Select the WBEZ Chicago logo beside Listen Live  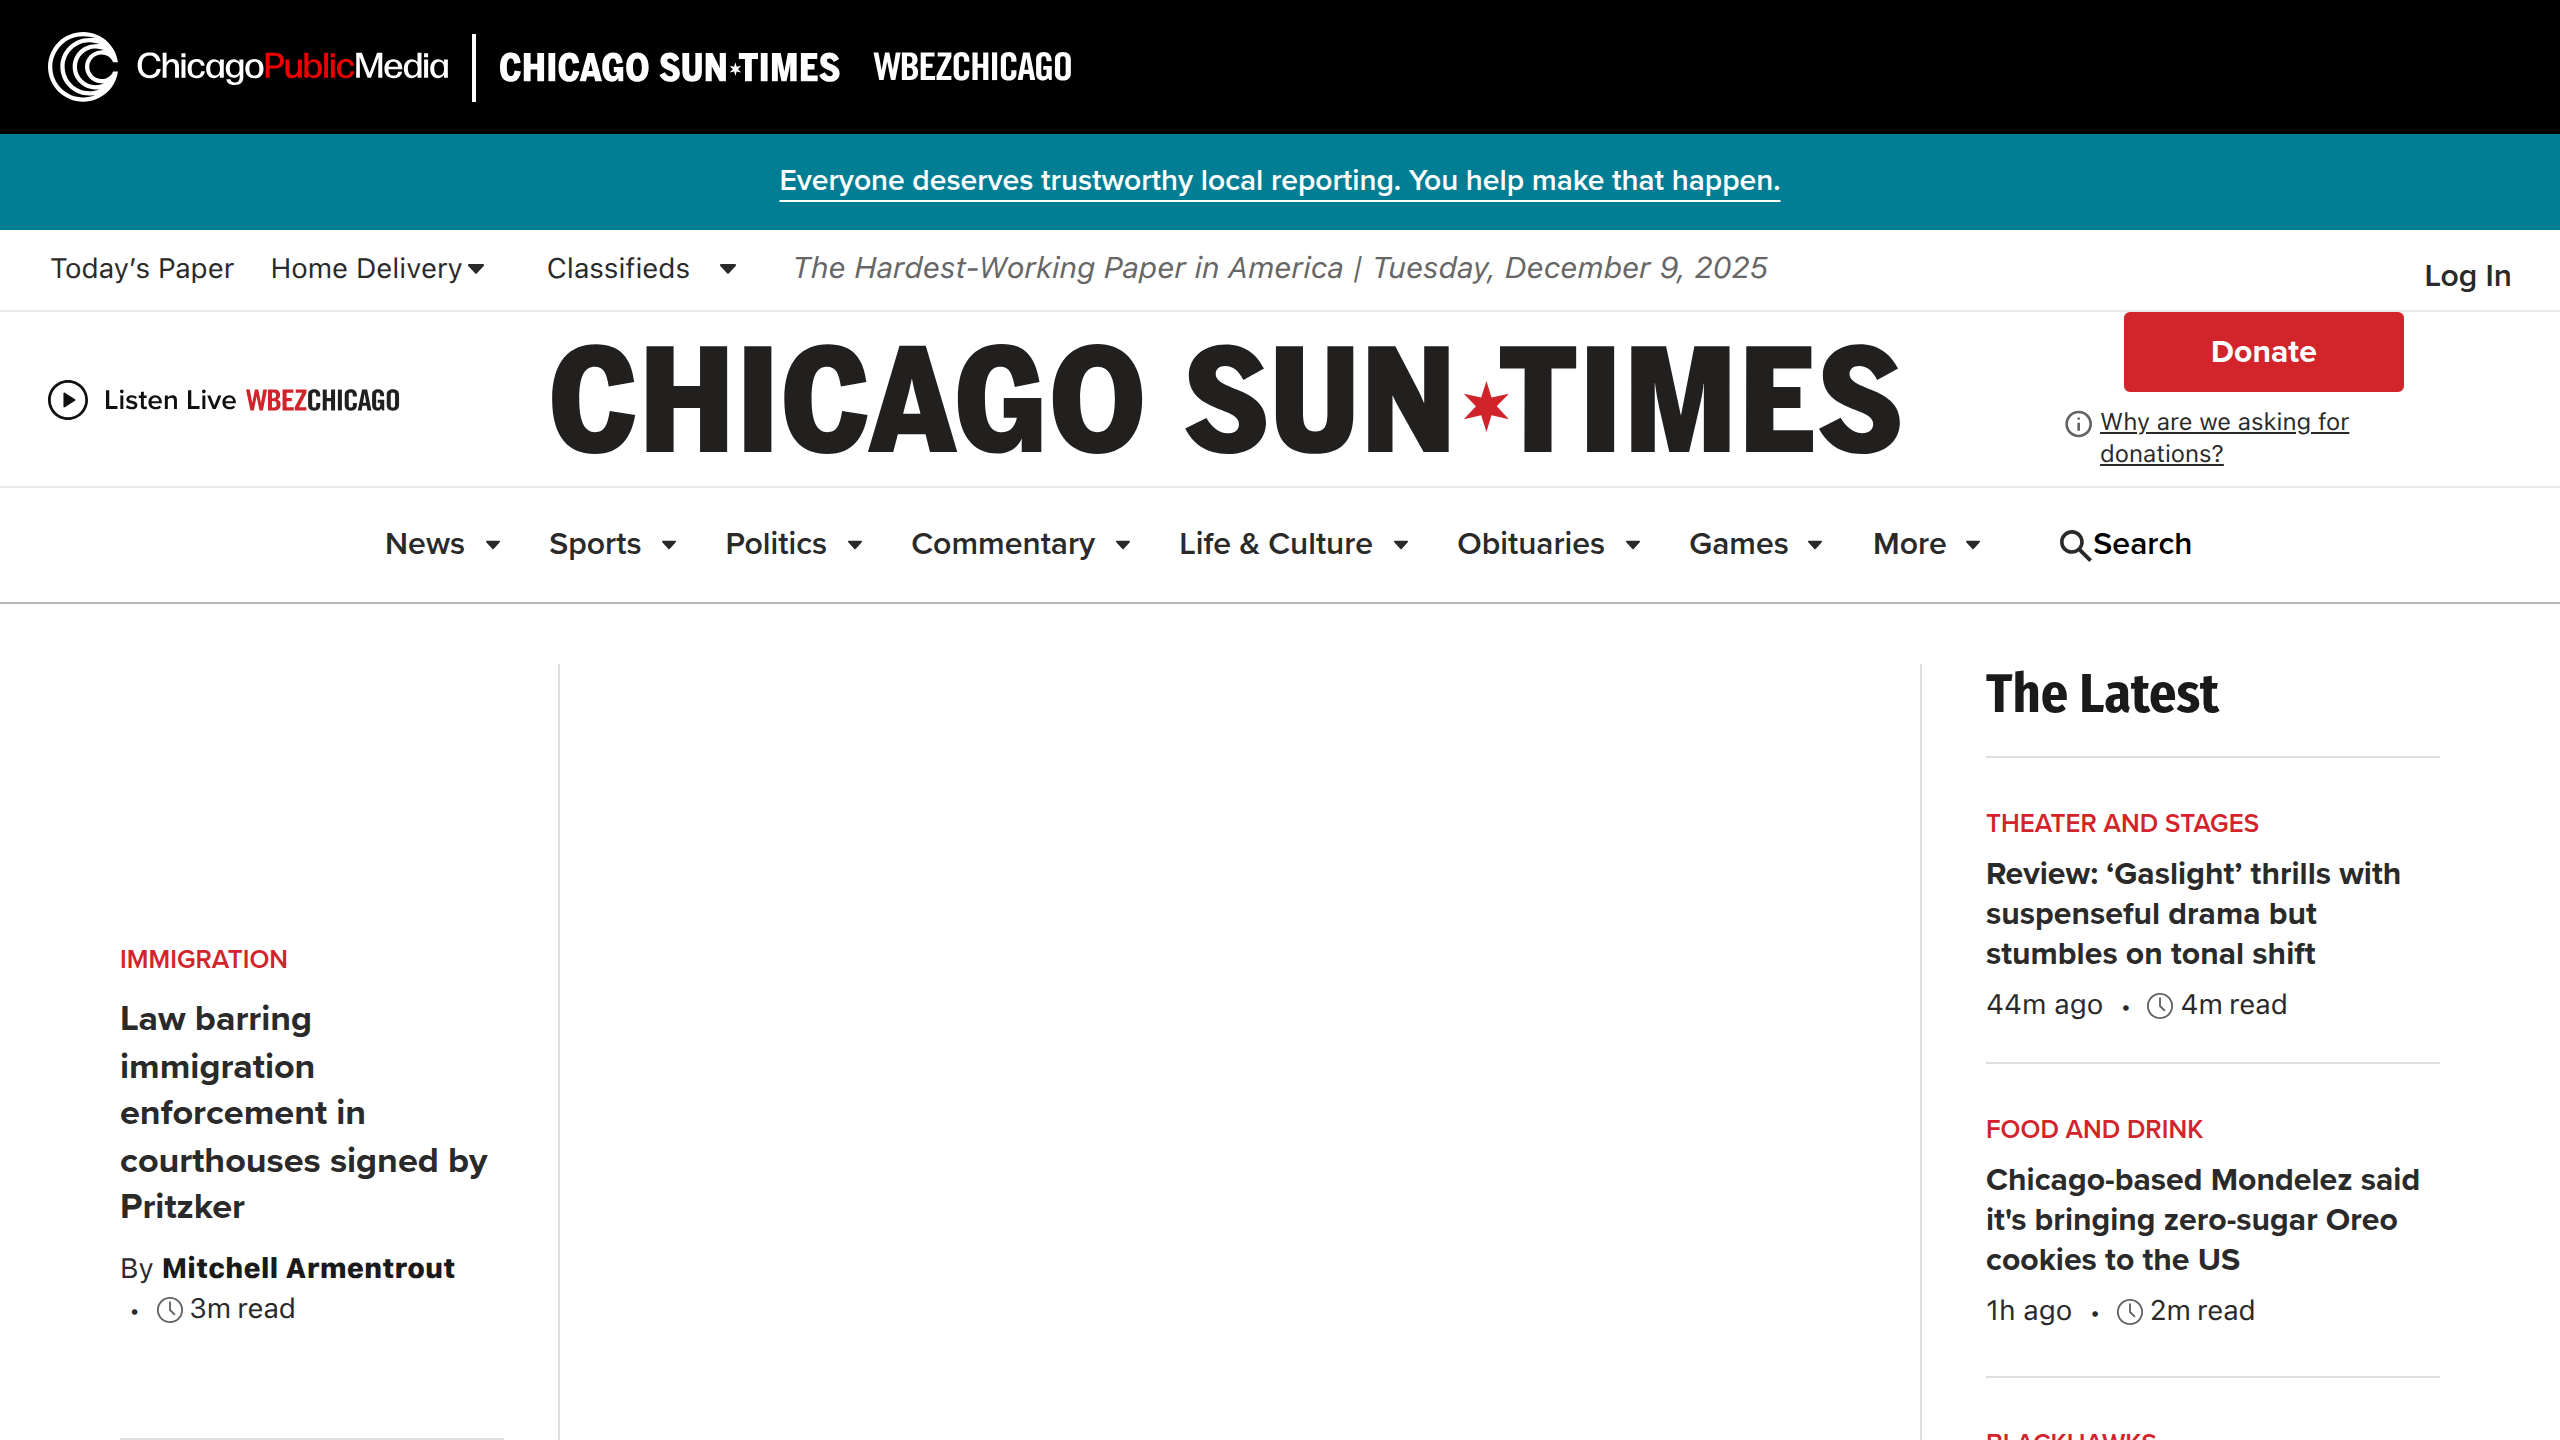click(x=322, y=399)
